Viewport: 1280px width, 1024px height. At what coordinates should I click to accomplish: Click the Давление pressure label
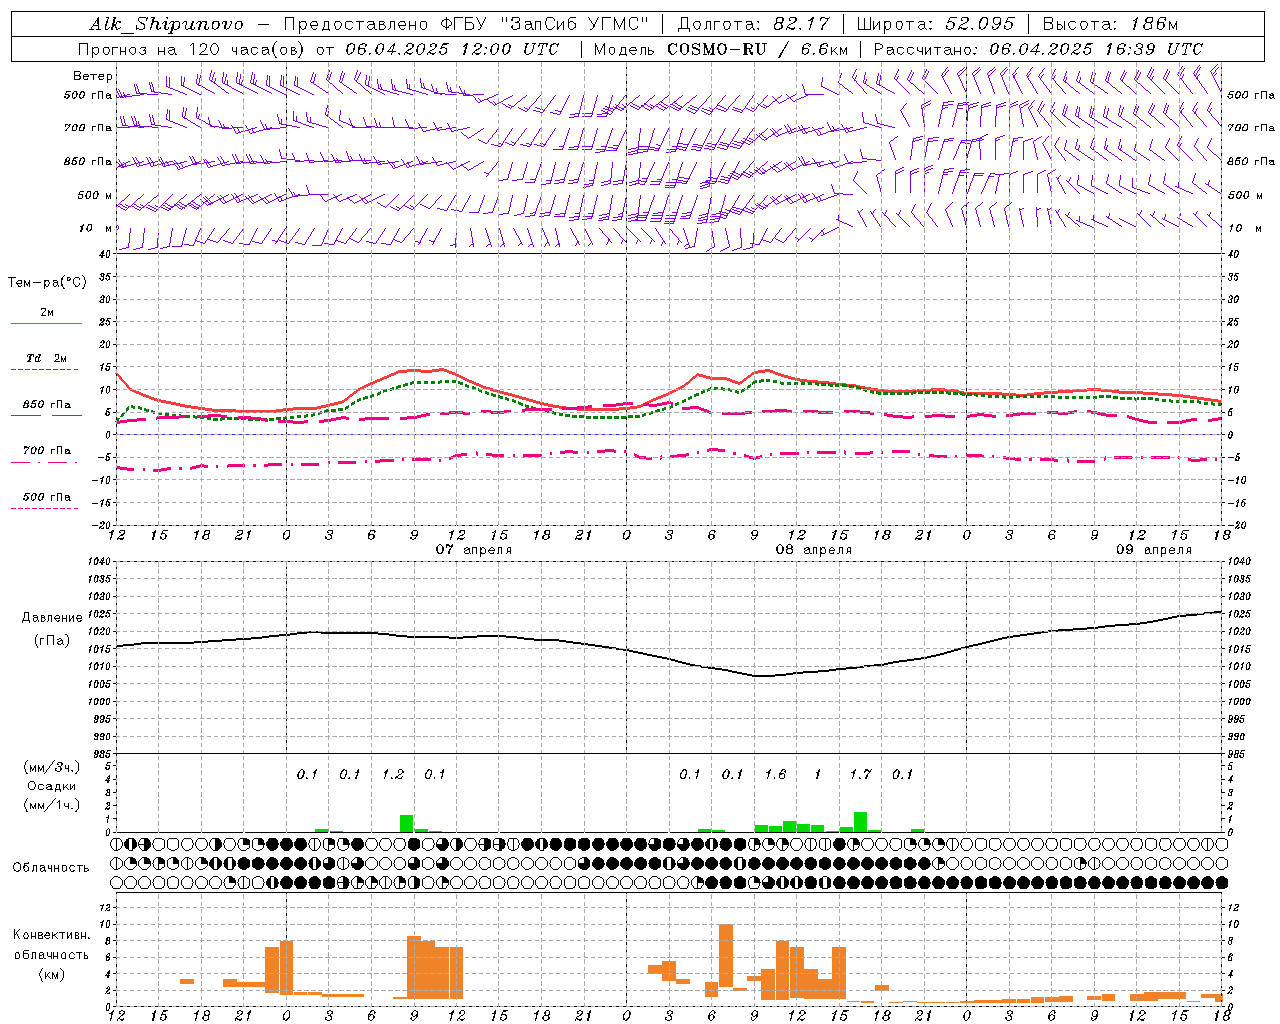(52, 618)
